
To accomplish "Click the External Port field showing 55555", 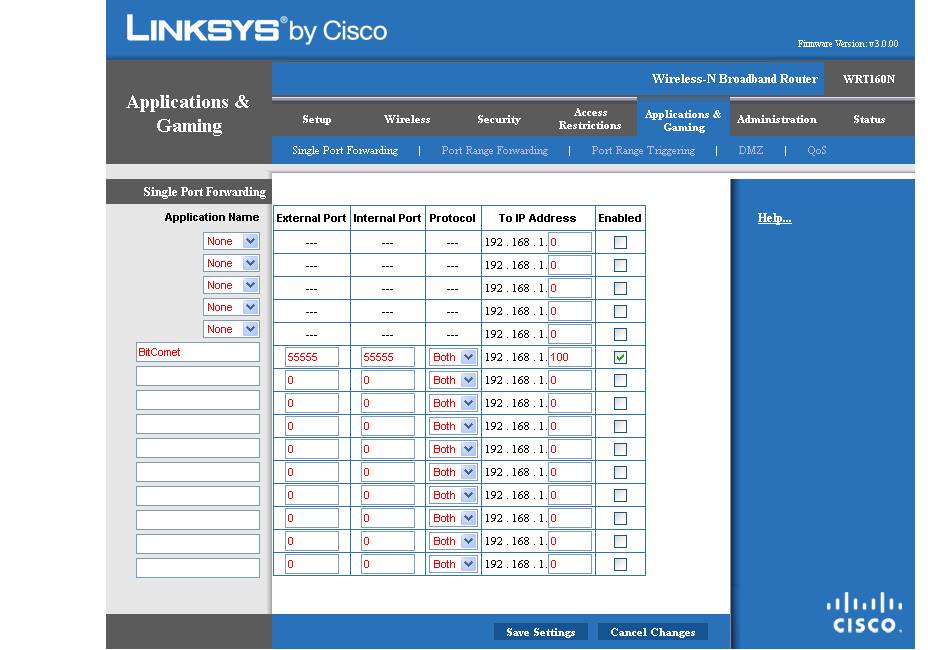I will (312, 358).
